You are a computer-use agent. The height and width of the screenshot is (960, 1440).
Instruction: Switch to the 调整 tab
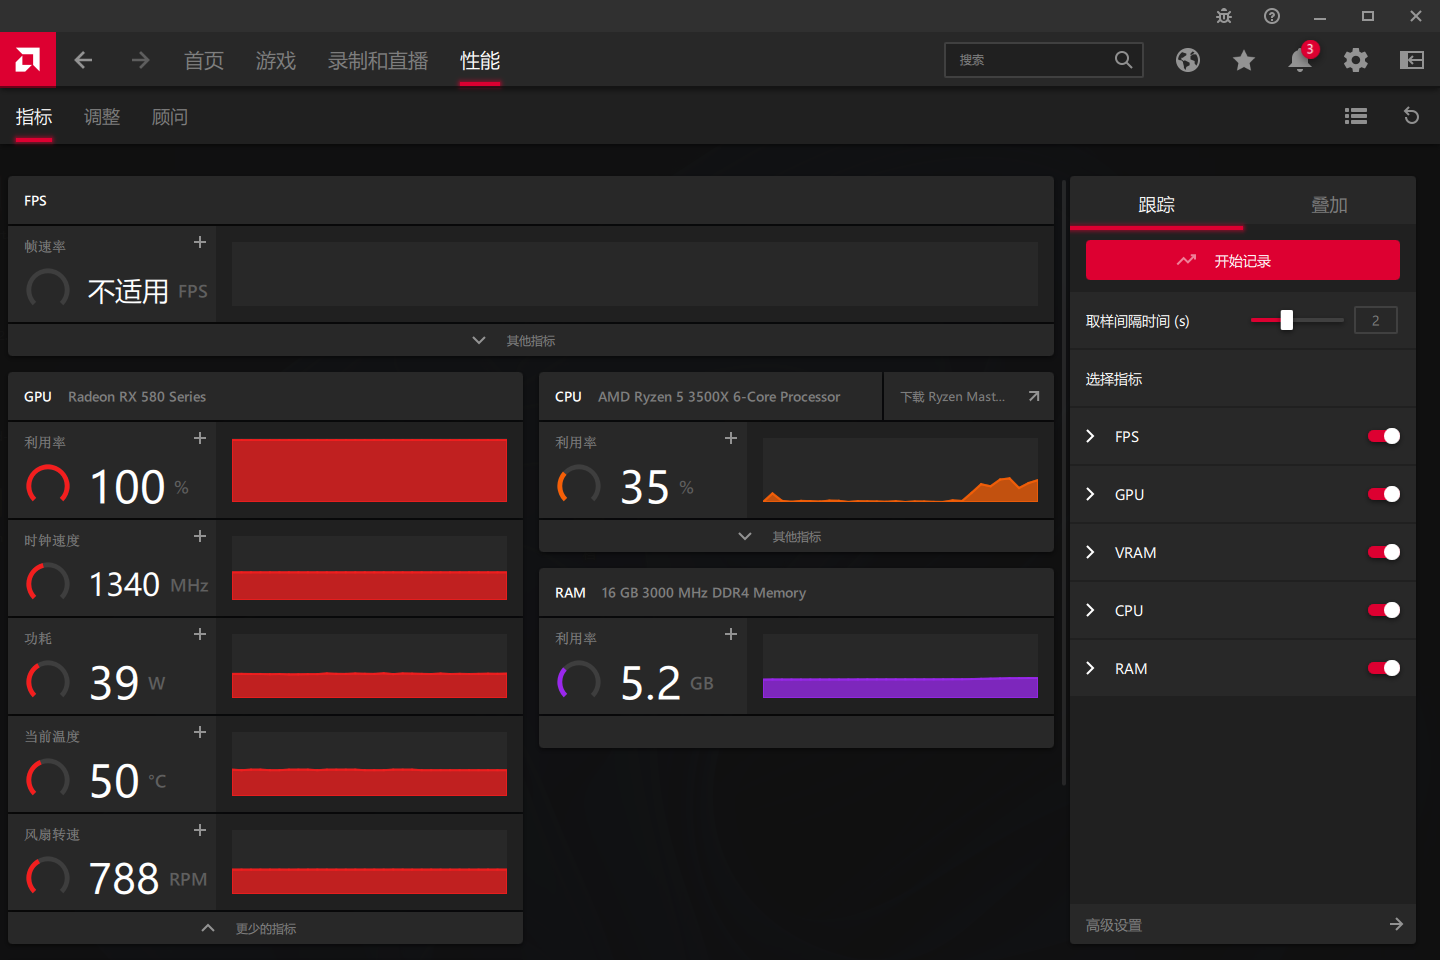[x=102, y=117]
